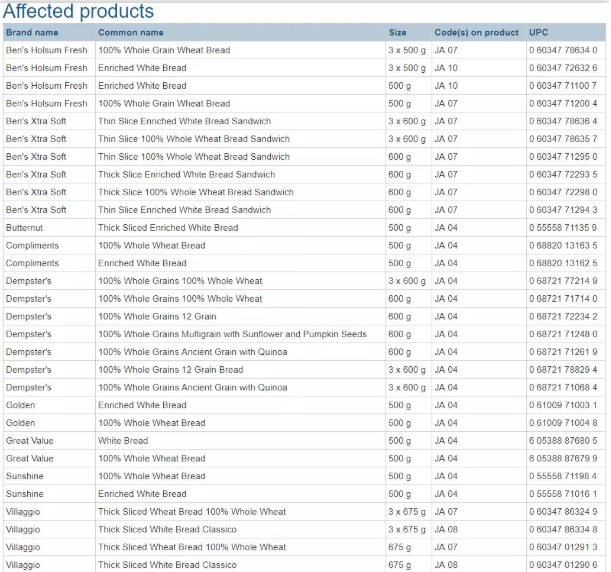Image resolution: width=611 pixels, height=572 pixels.
Task: Select UPC "0 68721 78829 4"
Action: tap(563, 370)
